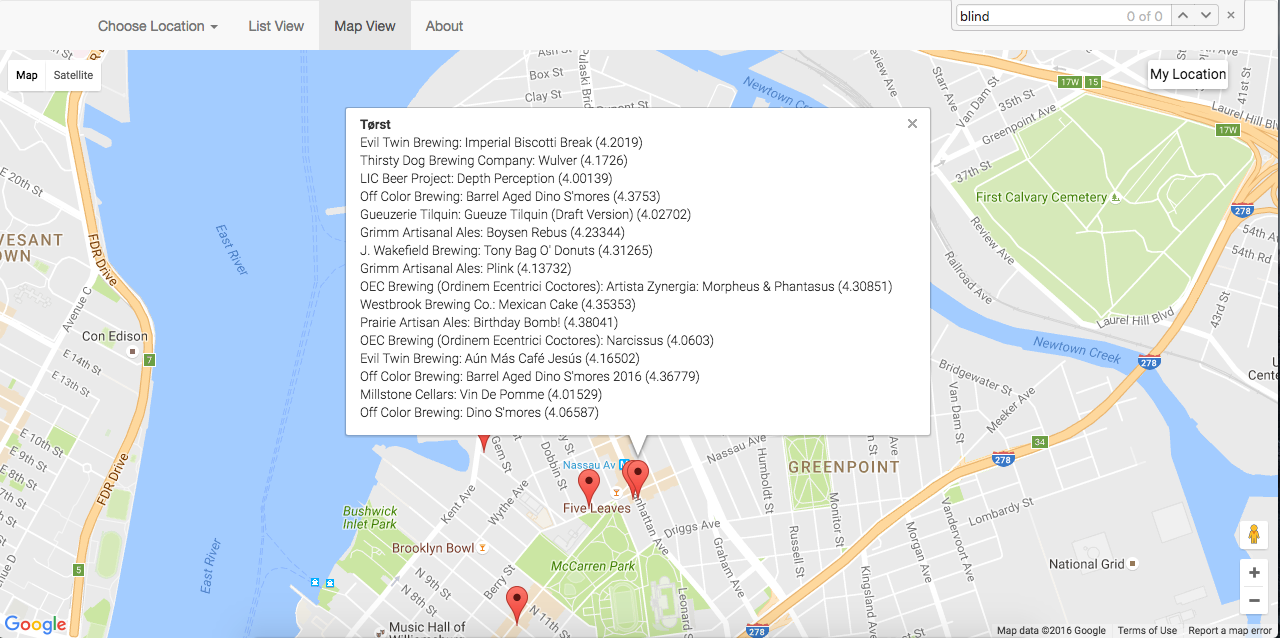Click the exit 7 sign on FDR Drive
Viewport: 1280px width, 638px height.
click(x=149, y=359)
